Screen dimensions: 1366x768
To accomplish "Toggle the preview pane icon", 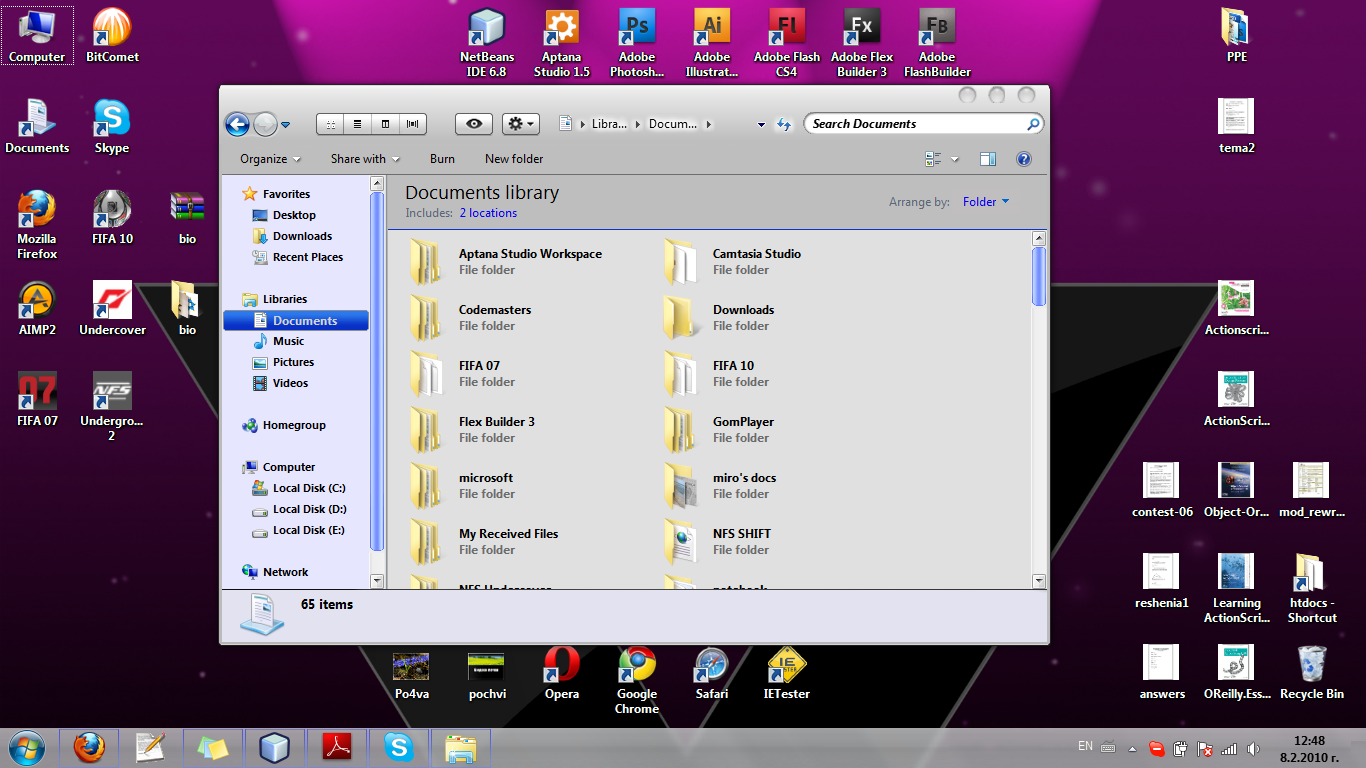I will coord(988,159).
